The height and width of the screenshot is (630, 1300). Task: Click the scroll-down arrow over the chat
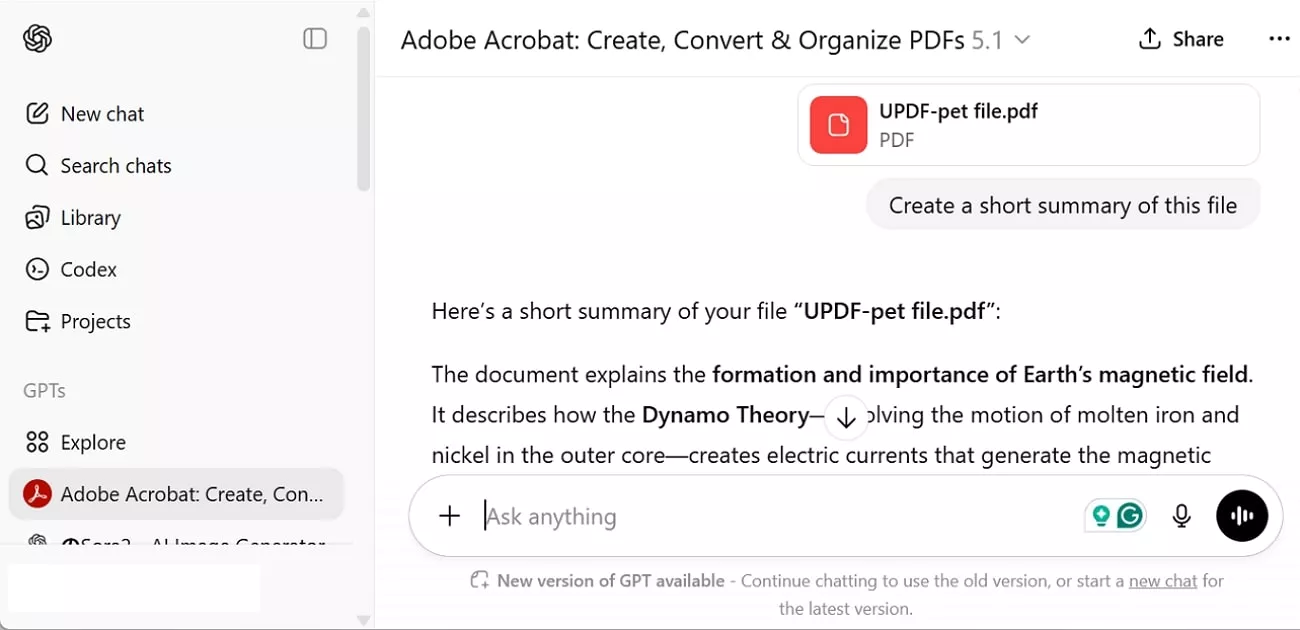(x=846, y=417)
